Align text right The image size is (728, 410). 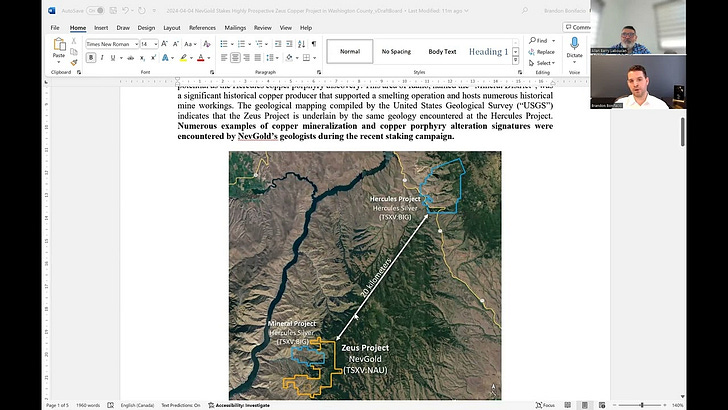tap(247, 58)
